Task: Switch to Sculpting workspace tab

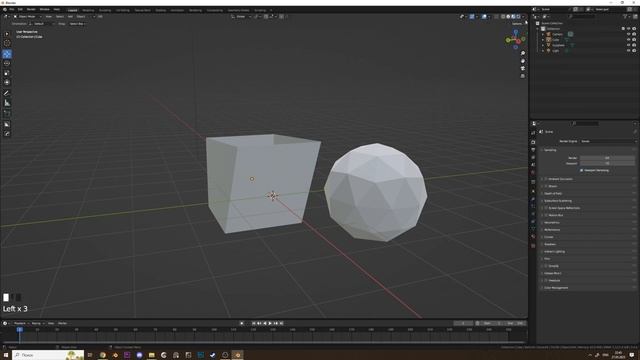Action: (105, 10)
